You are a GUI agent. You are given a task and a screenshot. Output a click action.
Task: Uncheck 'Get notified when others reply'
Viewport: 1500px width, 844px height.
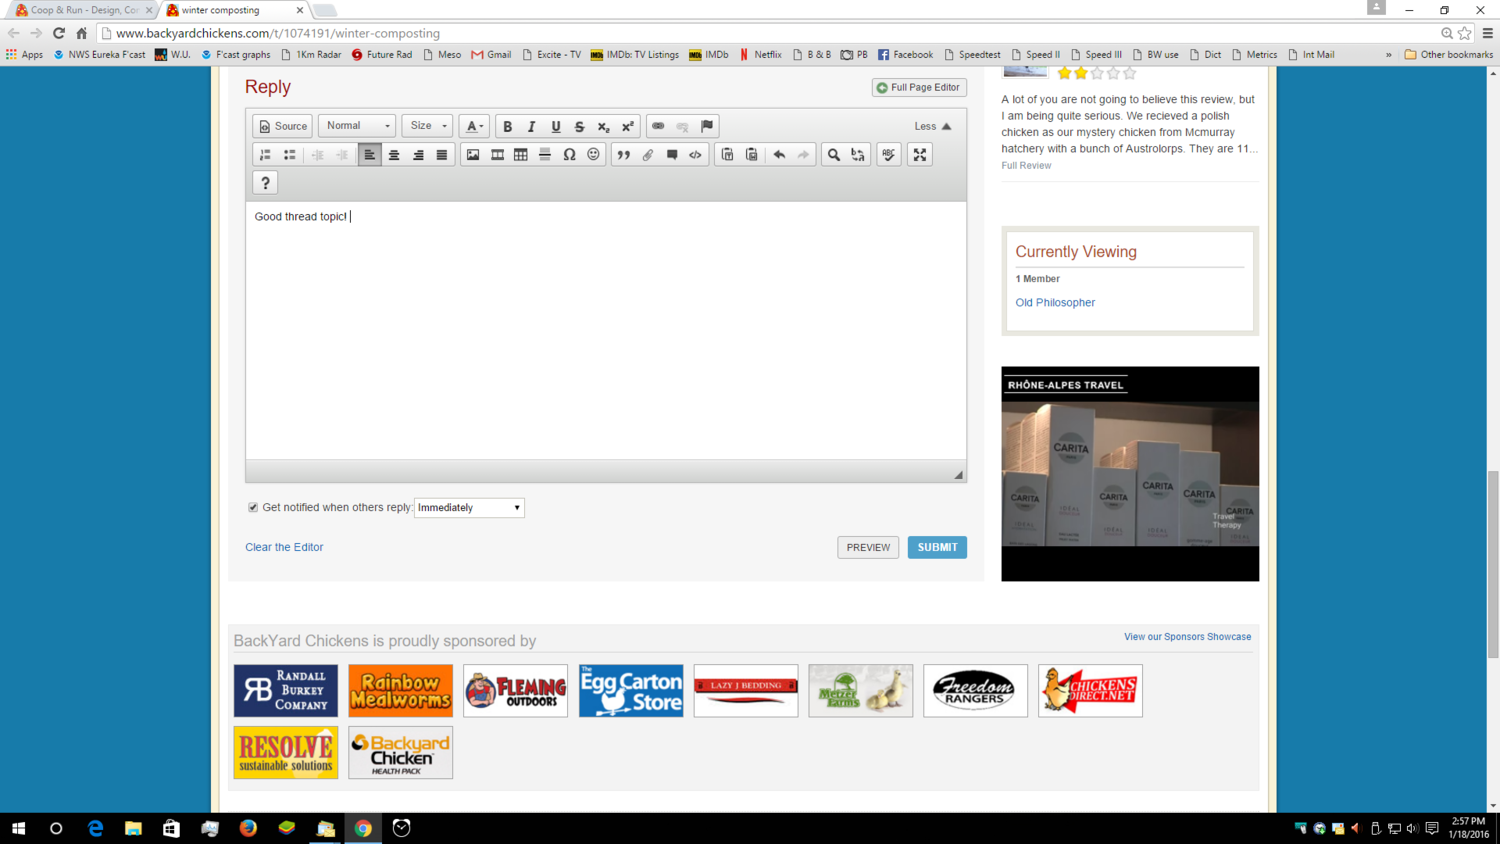click(x=253, y=508)
